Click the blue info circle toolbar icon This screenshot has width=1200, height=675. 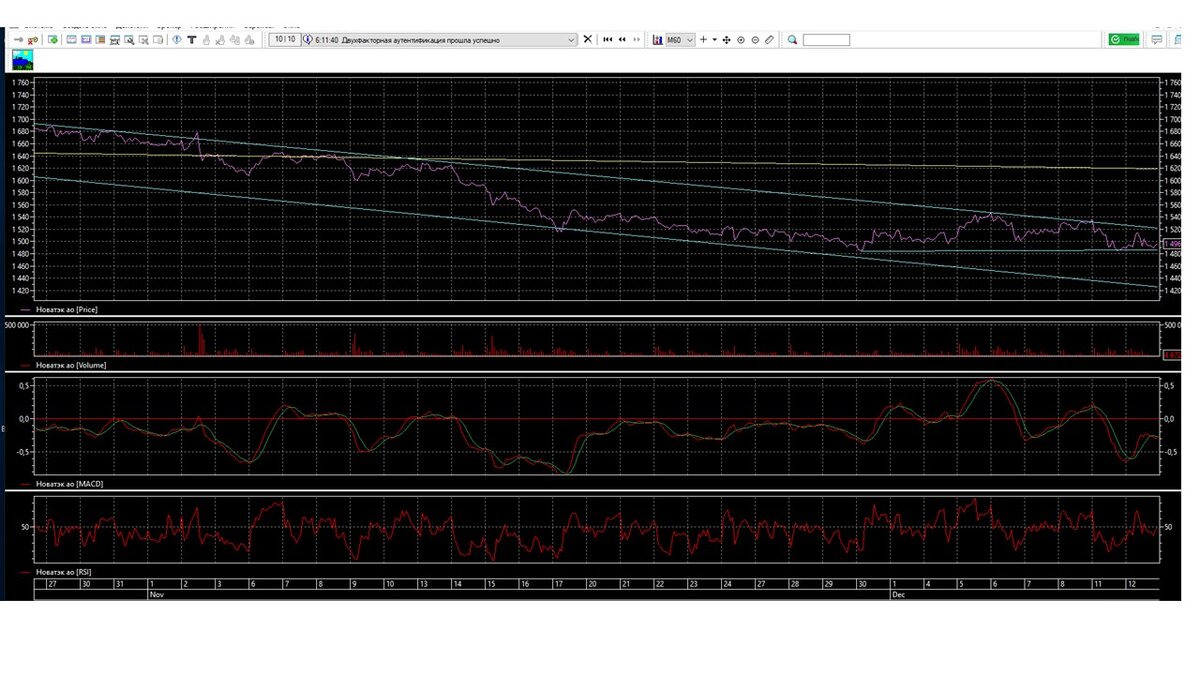tap(177, 40)
